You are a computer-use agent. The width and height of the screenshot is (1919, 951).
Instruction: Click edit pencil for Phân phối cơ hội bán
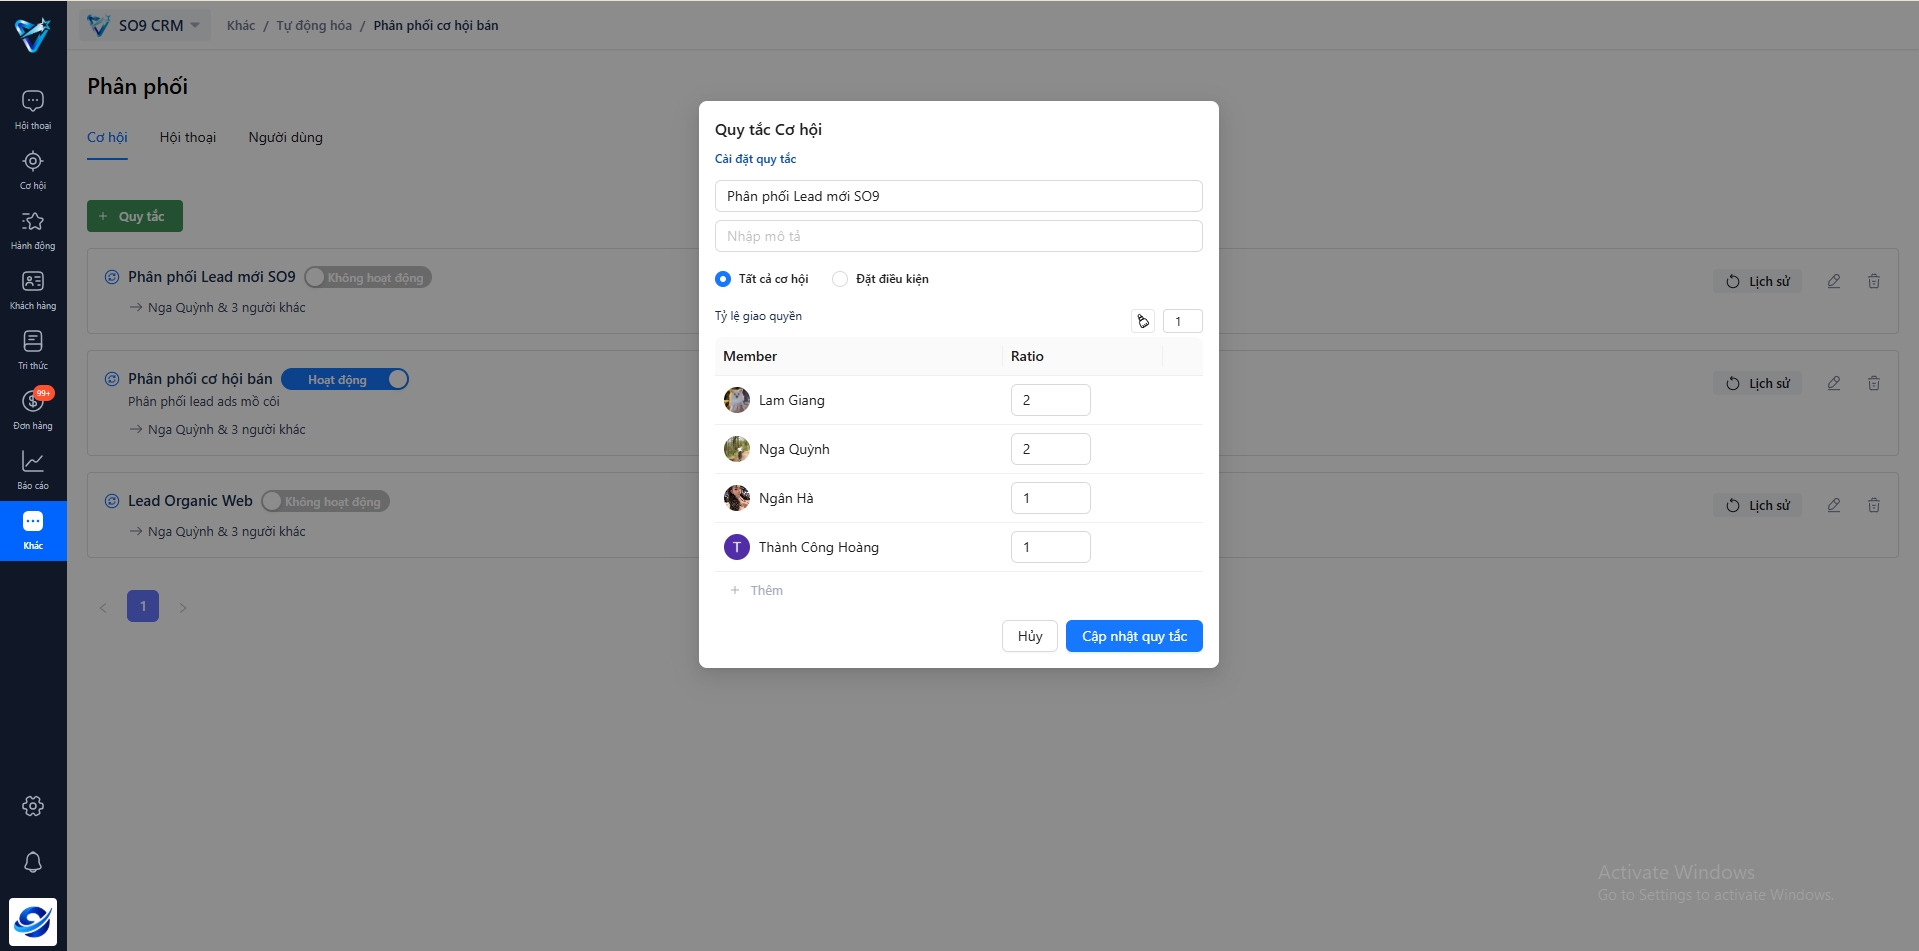pos(1834,383)
